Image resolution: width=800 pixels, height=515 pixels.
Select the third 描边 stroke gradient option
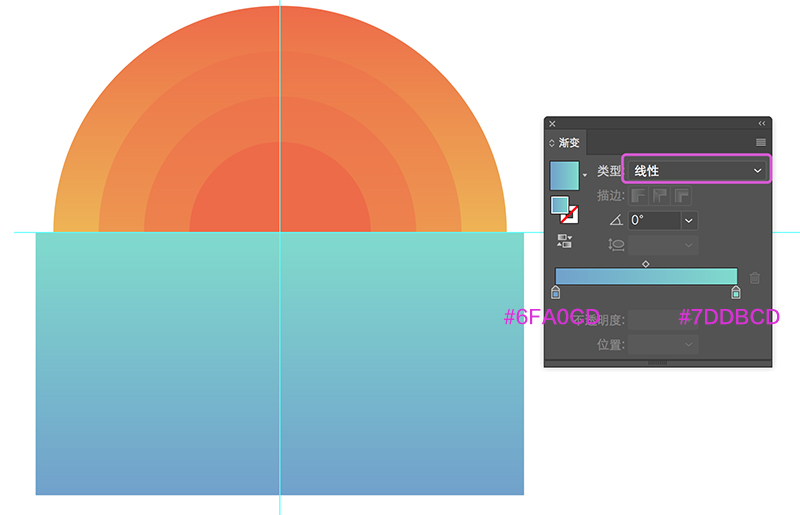[682, 195]
